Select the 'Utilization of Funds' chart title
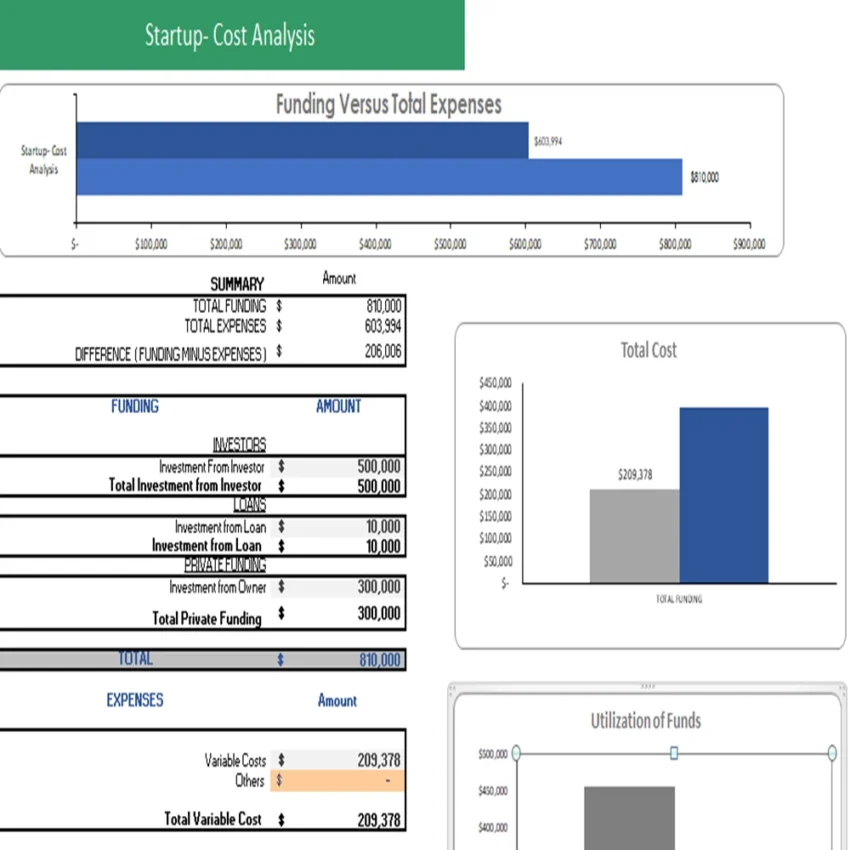Screen dimensions: 850x850 click(x=647, y=721)
